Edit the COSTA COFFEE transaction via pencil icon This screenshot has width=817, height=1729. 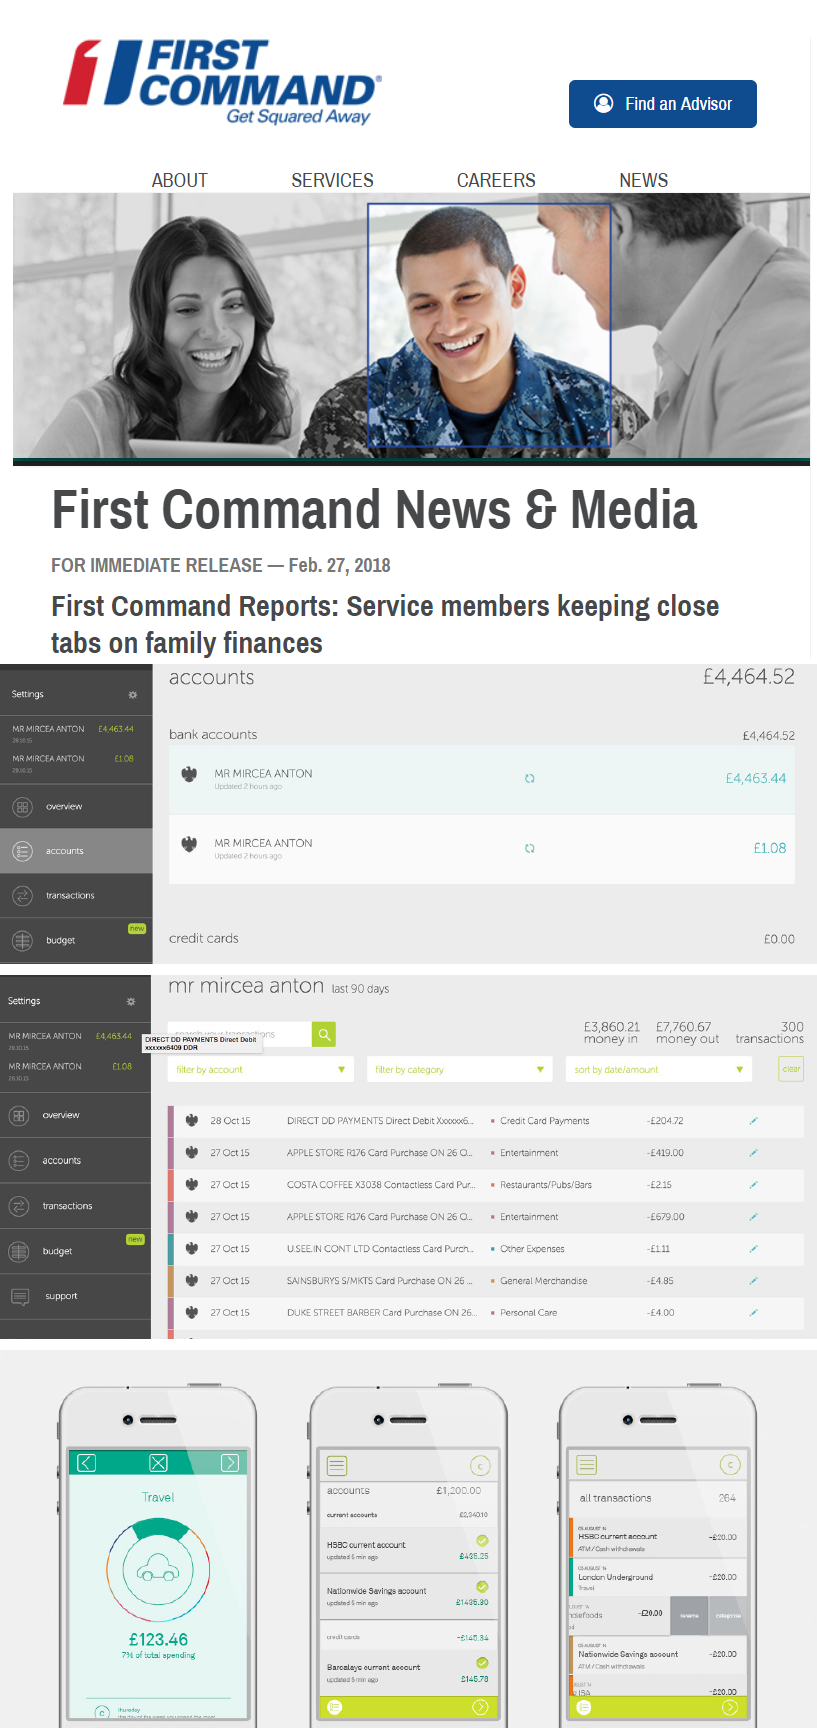tap(753, 1185)
